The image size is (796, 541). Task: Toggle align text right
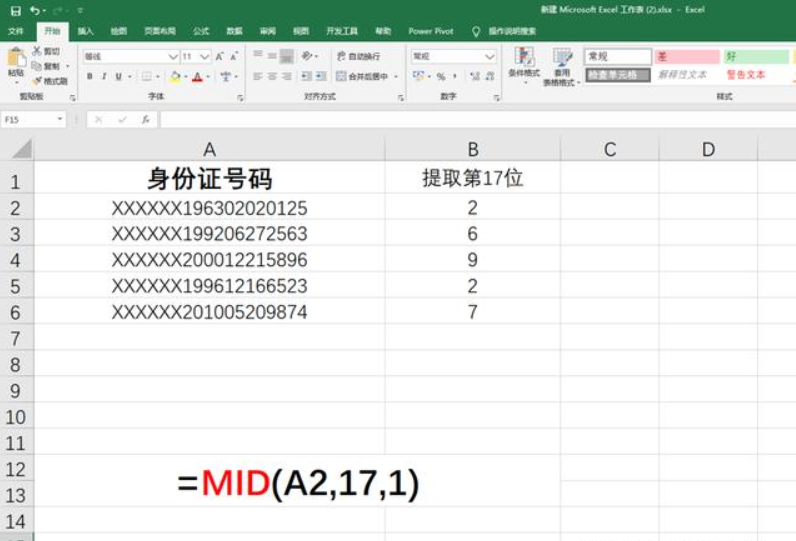coord(287,76)
